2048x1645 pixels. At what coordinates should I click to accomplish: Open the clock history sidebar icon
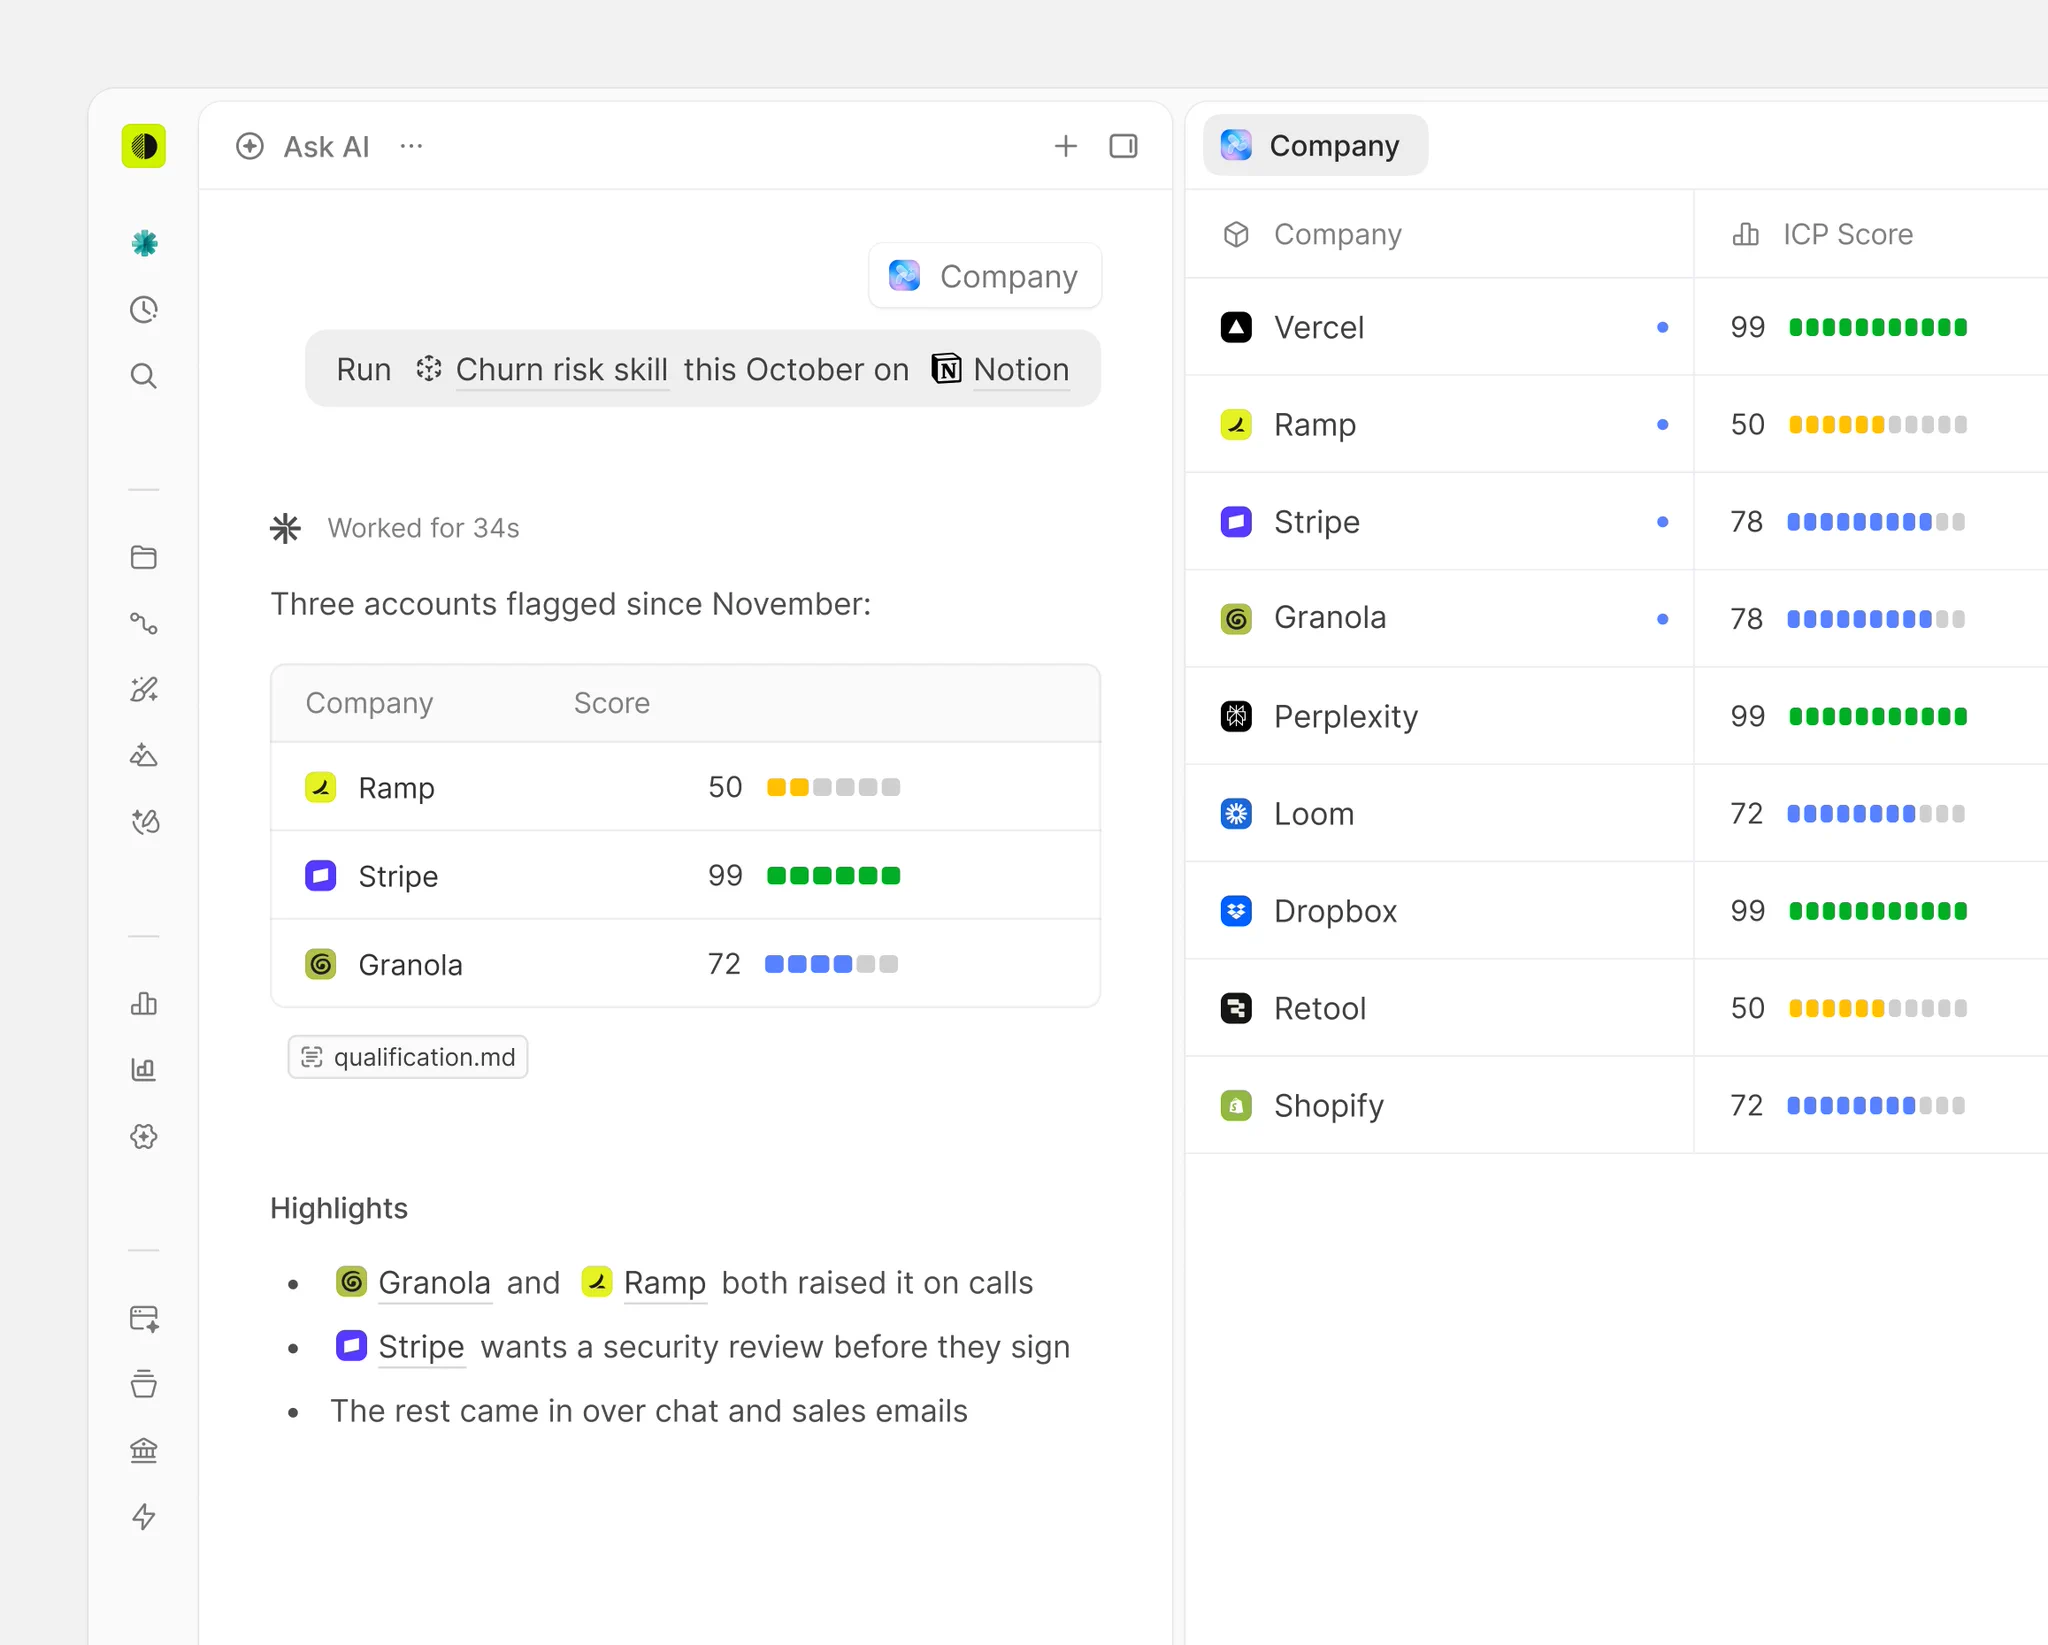(144, 309)
